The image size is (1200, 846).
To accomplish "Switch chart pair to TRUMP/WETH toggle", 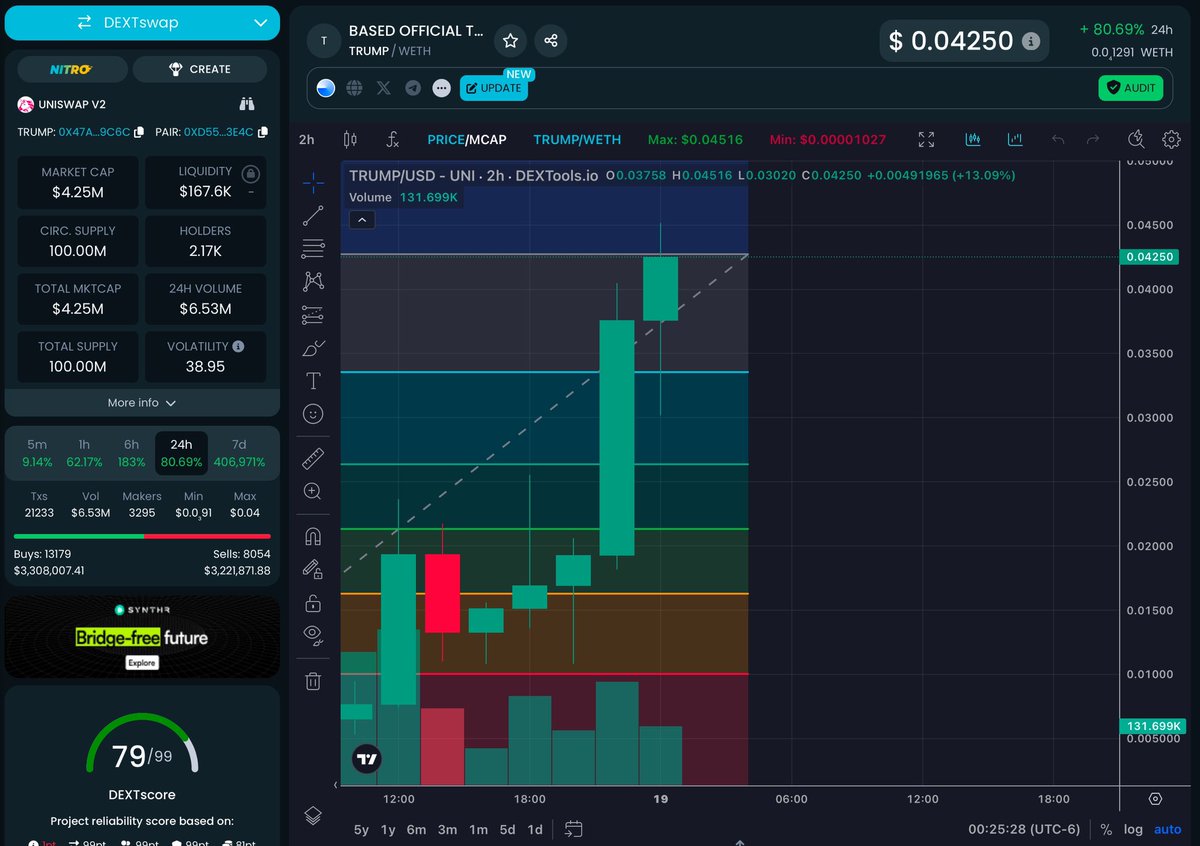I will pos(577,140).
